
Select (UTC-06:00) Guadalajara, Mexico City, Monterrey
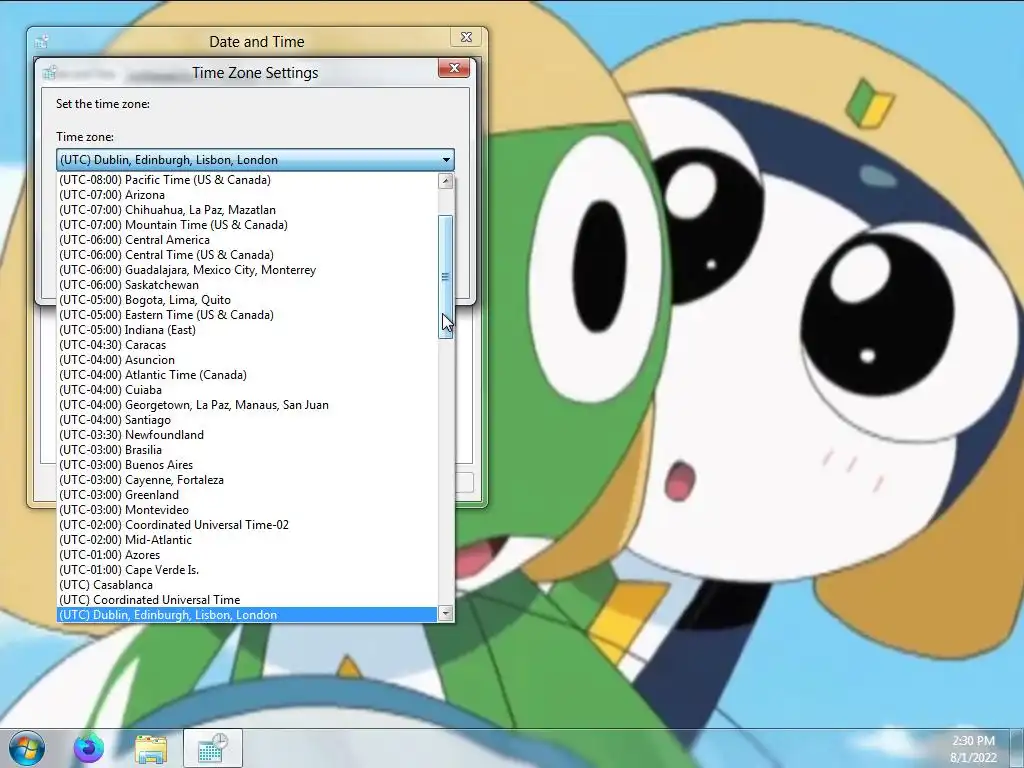click(x=247, y=270)
